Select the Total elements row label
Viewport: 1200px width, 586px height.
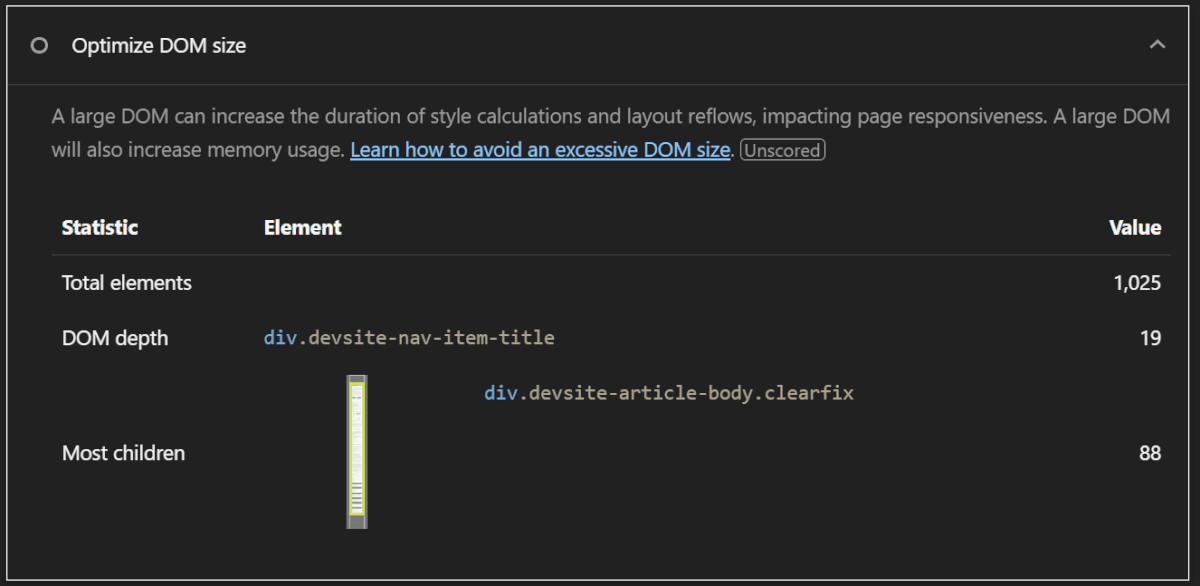coord(127,283)
